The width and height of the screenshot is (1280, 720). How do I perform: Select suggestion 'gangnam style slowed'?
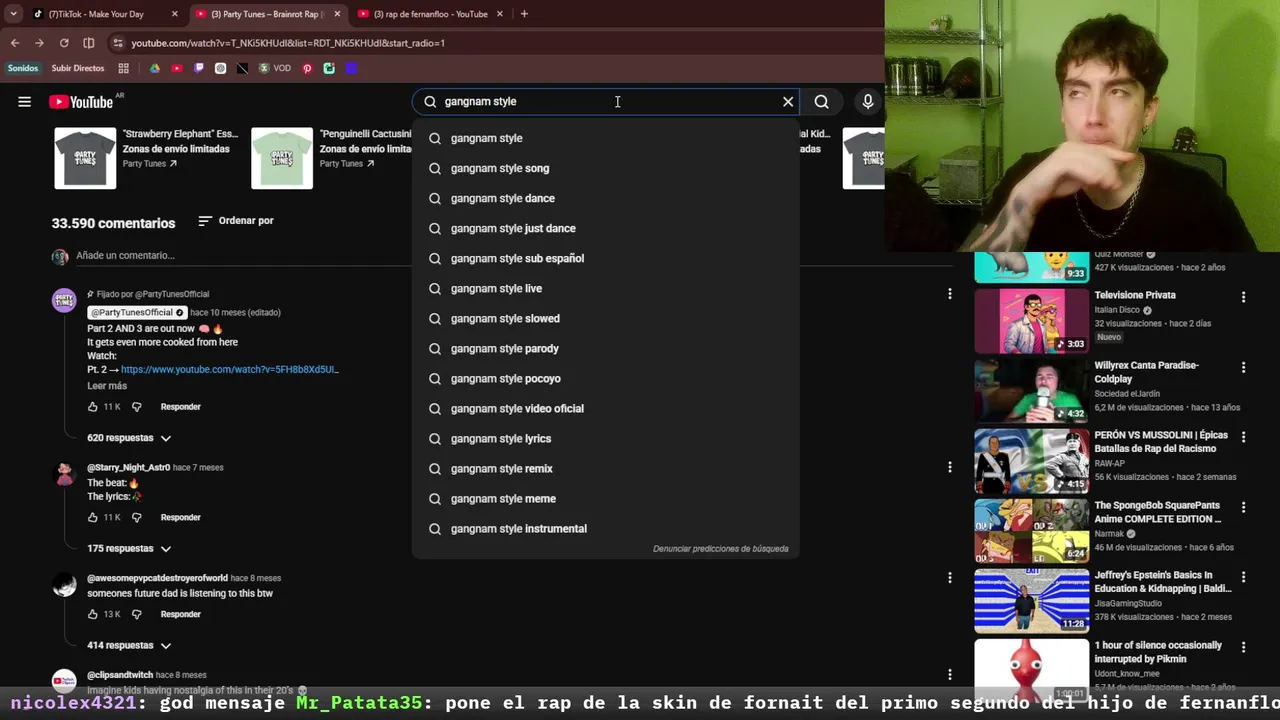click(x=605, y=318)
